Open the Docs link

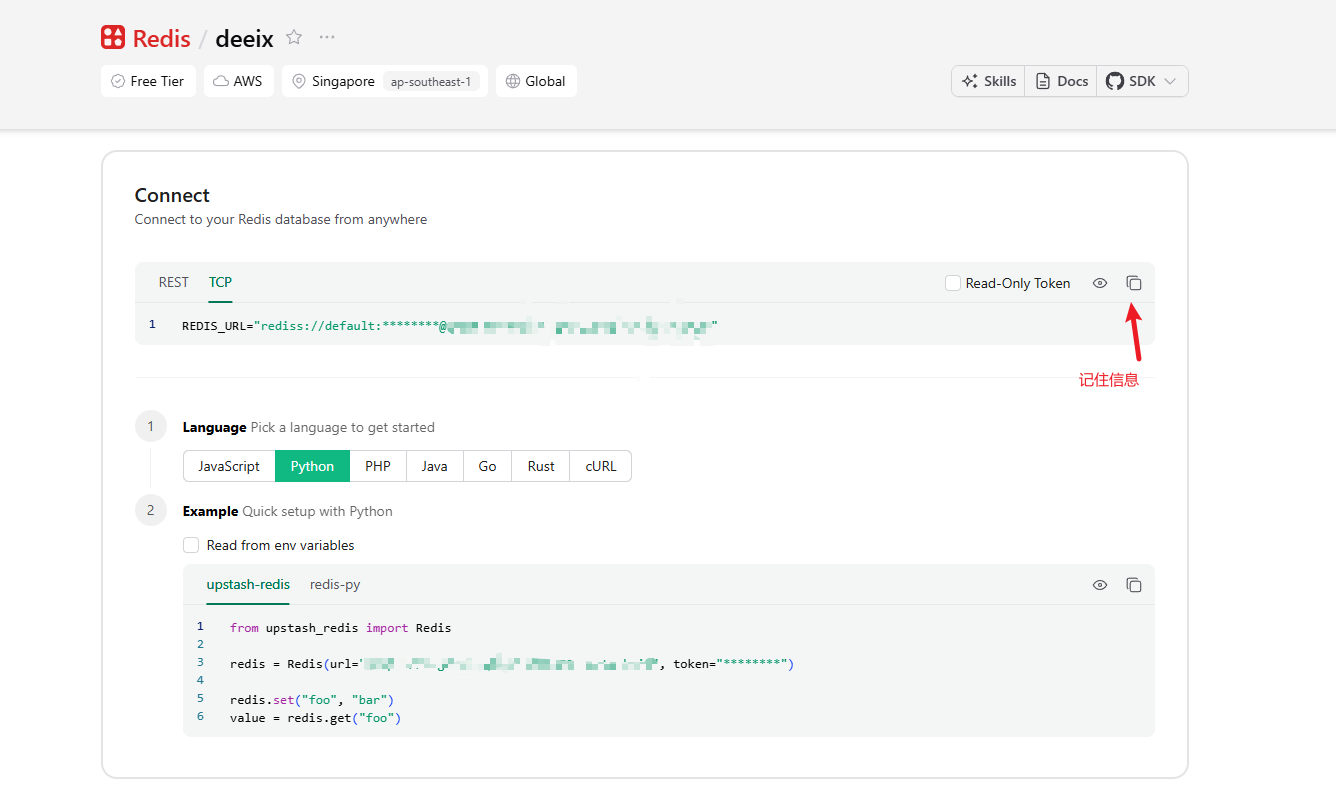point(1061,81)
